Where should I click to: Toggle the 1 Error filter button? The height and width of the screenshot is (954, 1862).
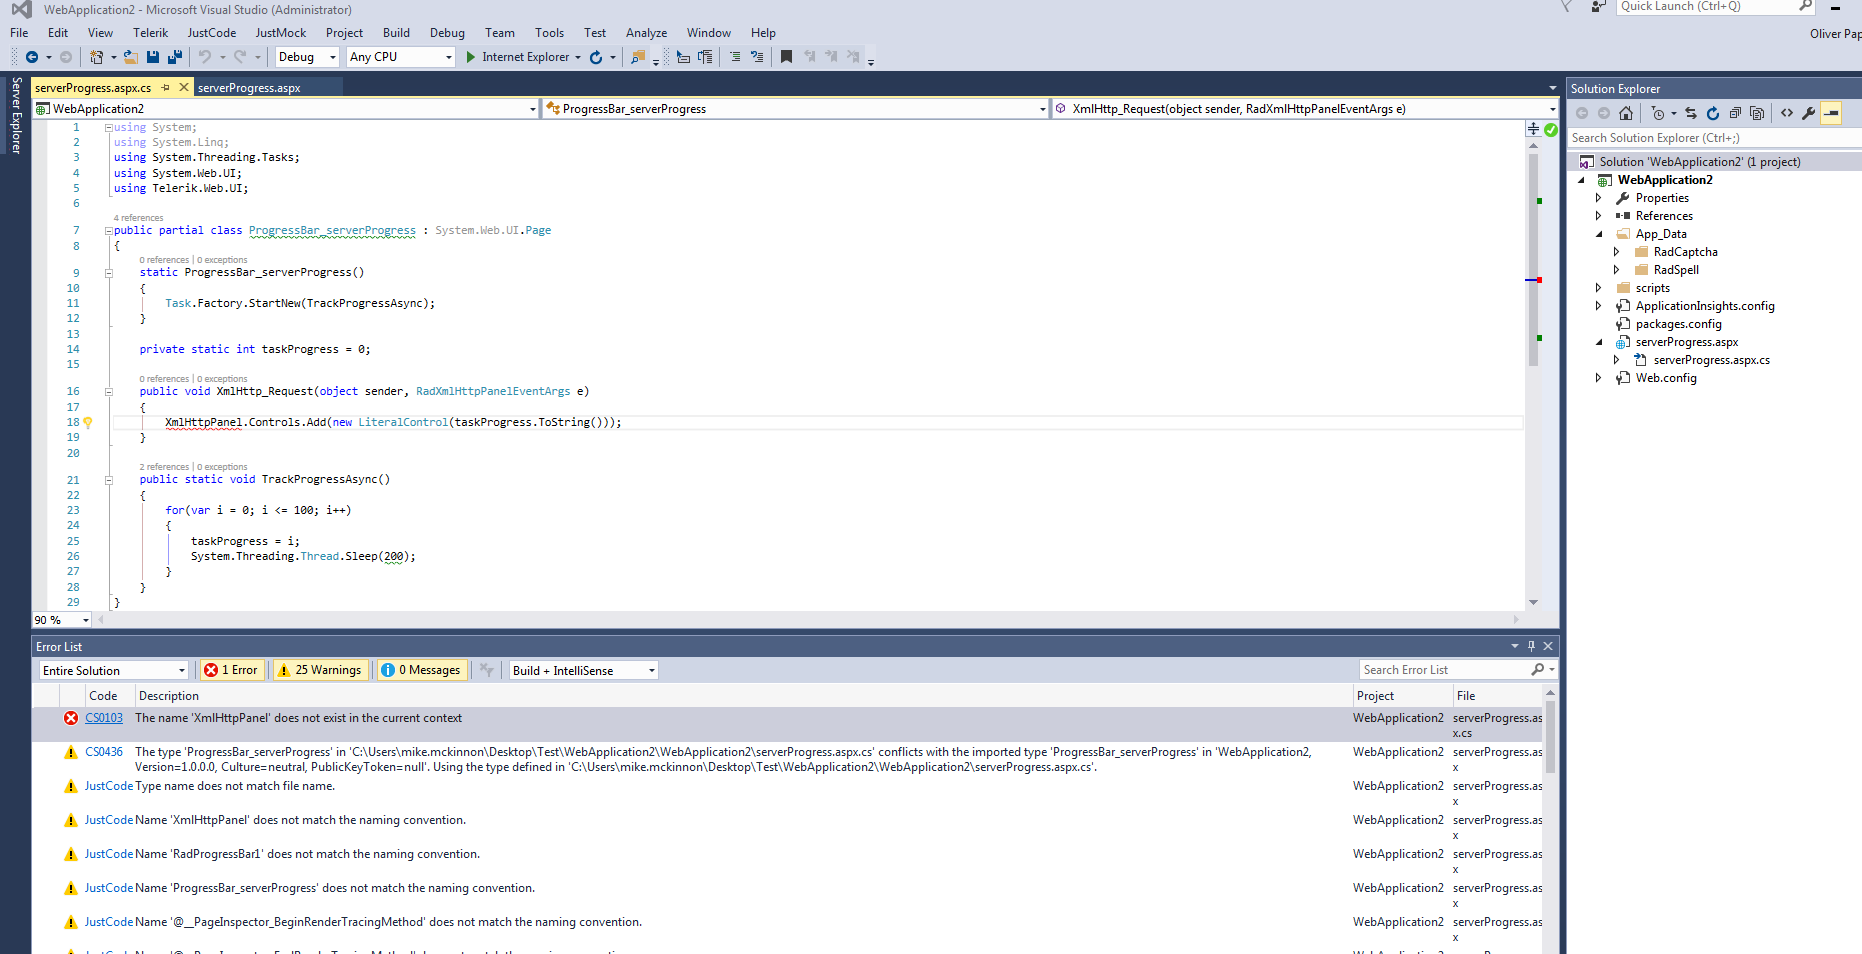pyautogui.click(x=232, y=670)
